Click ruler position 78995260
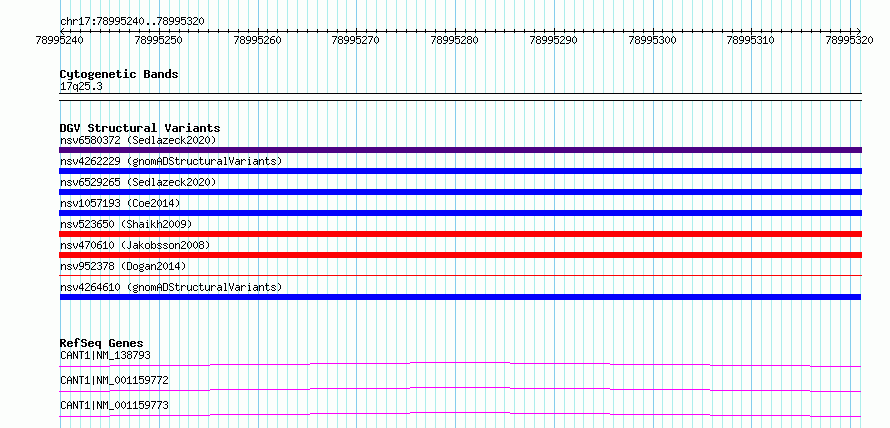The image size is (890, 428). (258, 40)
